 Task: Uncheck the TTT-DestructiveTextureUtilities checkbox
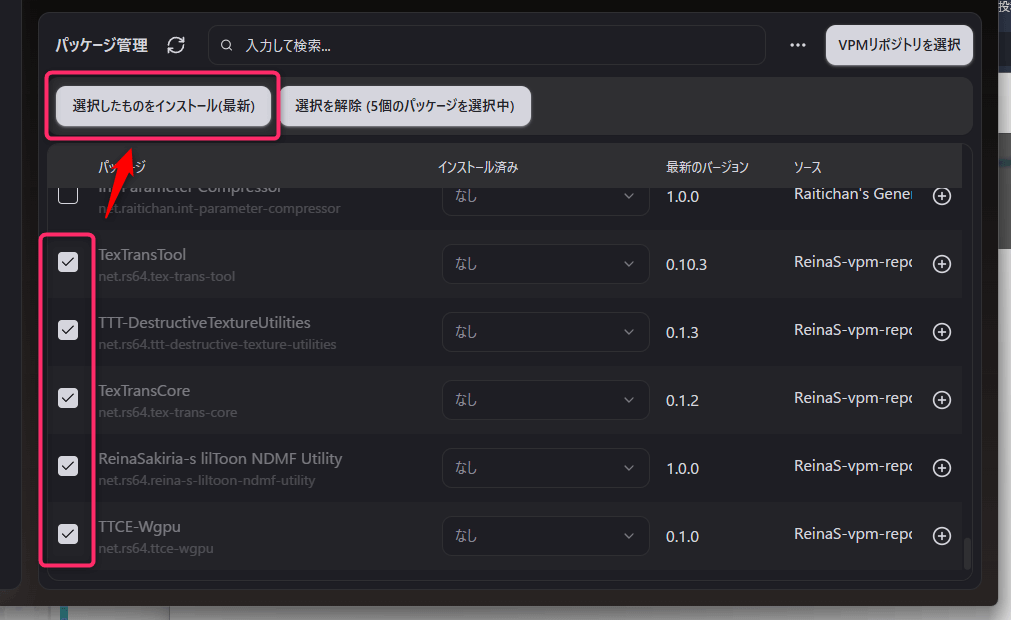pos(68,330)
